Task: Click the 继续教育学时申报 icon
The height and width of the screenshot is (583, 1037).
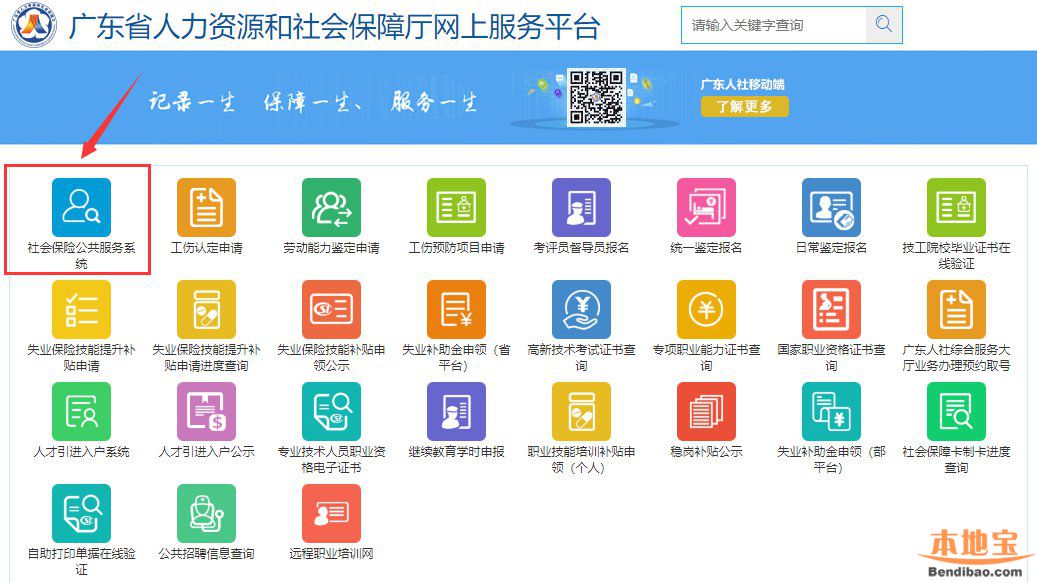Action: (456, 412)
